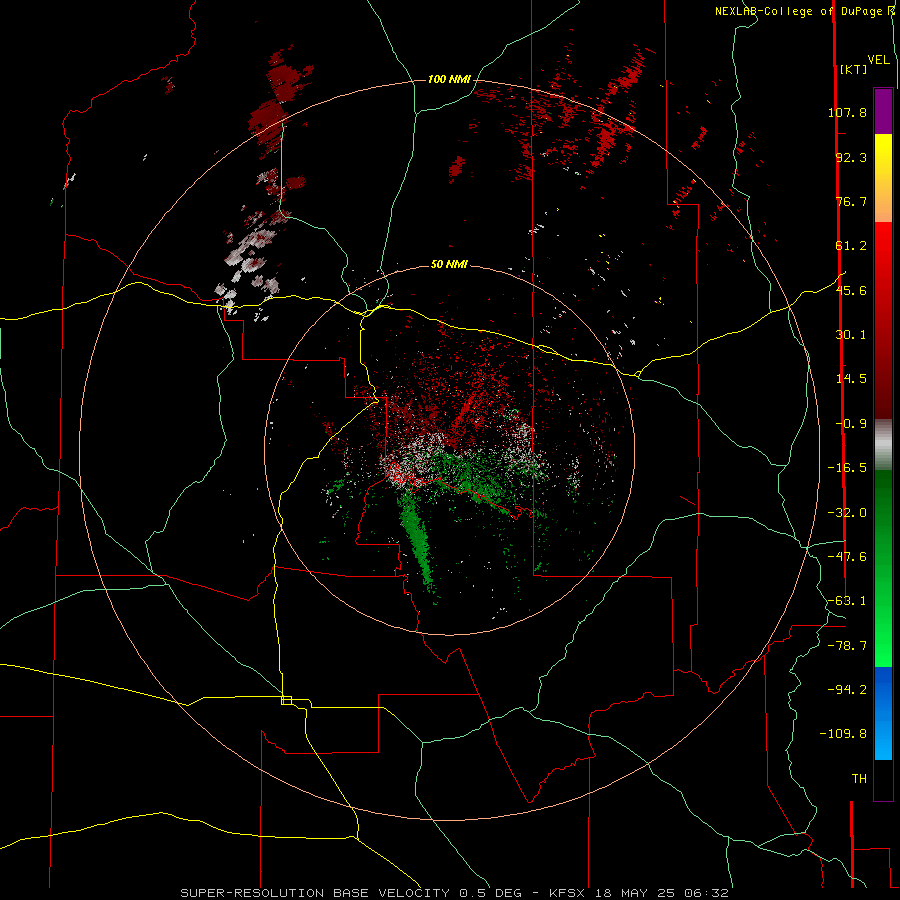Click the 100 NMI range ring label
Viewport: 900px width, 900px height.
[x=449, y=79]
